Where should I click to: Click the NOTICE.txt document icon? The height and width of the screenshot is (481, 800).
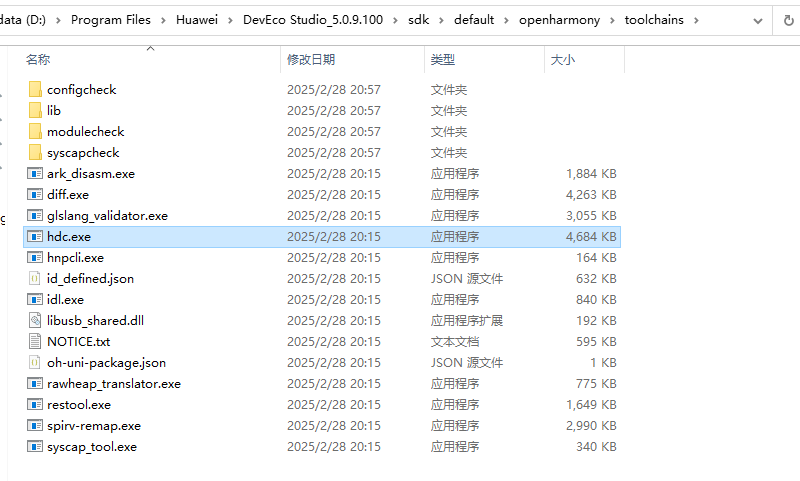pos(35,341)
